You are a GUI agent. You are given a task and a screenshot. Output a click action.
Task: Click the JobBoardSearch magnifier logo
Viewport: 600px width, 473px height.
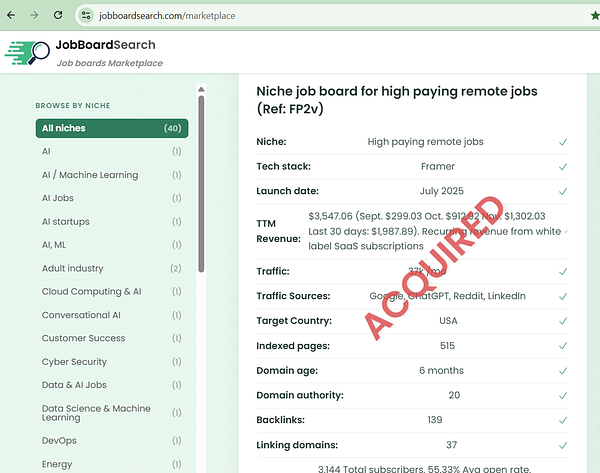point(27,53)
